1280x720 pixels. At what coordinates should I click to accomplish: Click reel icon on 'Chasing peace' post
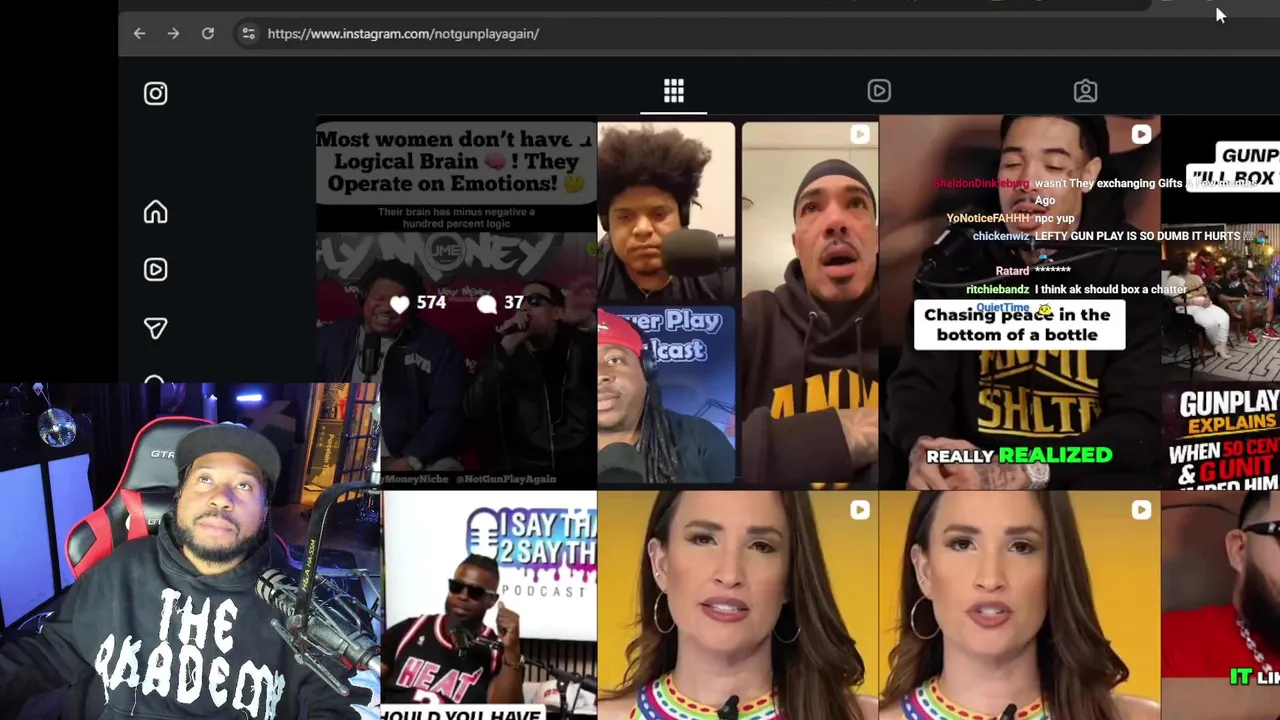[x=1141, y=134]
